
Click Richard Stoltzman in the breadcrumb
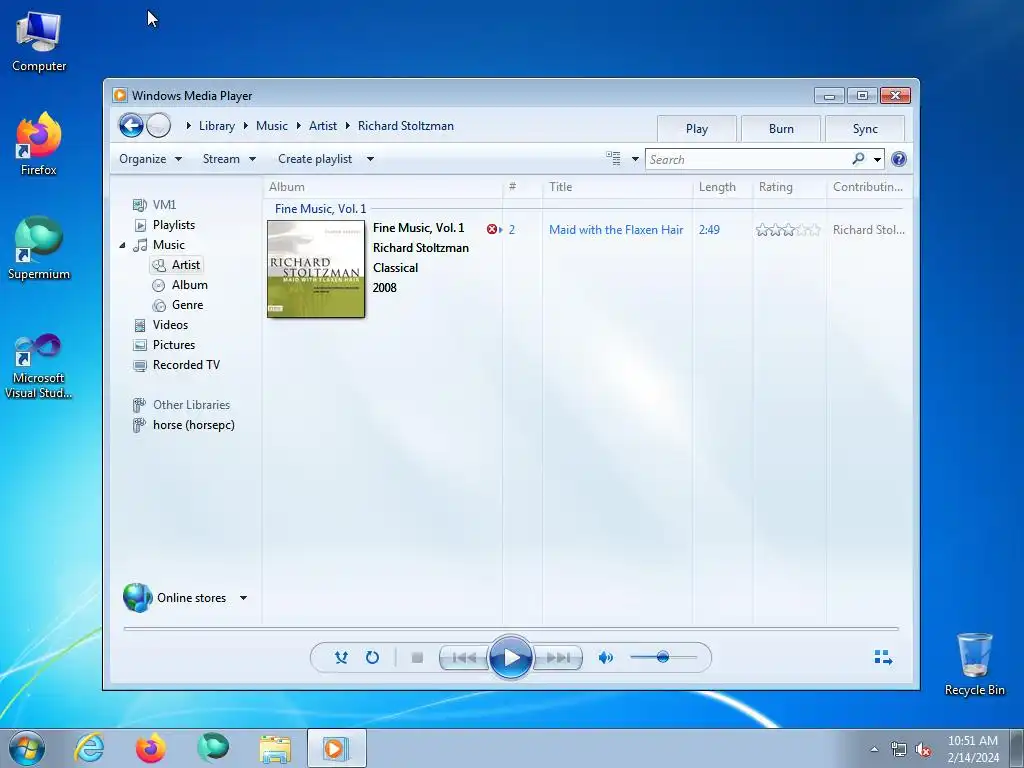(406, 126)
